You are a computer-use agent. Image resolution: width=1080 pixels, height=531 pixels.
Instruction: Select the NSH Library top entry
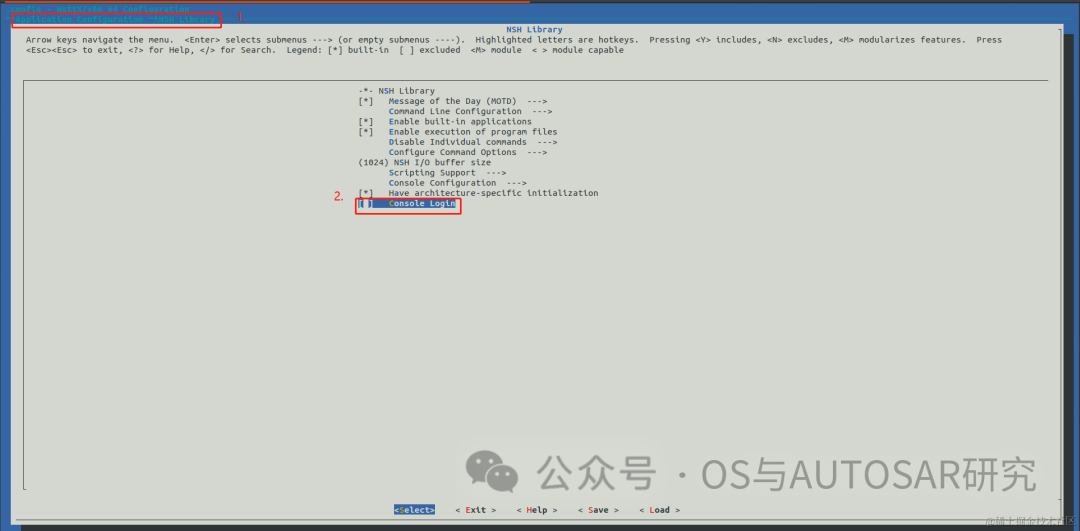pyautogui.click(x=397, y=91)
